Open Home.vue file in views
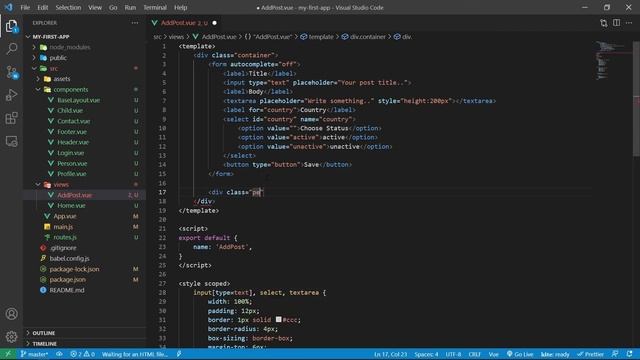Viewport: 640px width, 360px height. coord(71,206)
